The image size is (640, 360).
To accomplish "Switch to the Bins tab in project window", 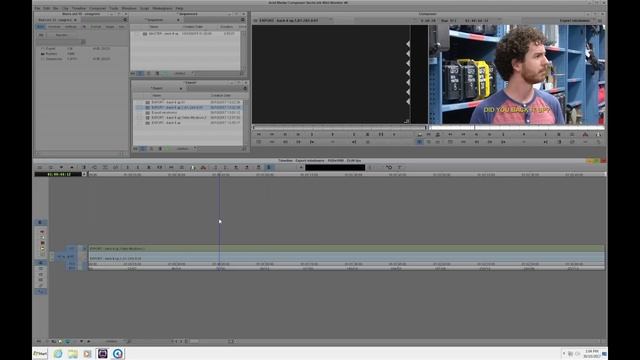I will 41,27.
